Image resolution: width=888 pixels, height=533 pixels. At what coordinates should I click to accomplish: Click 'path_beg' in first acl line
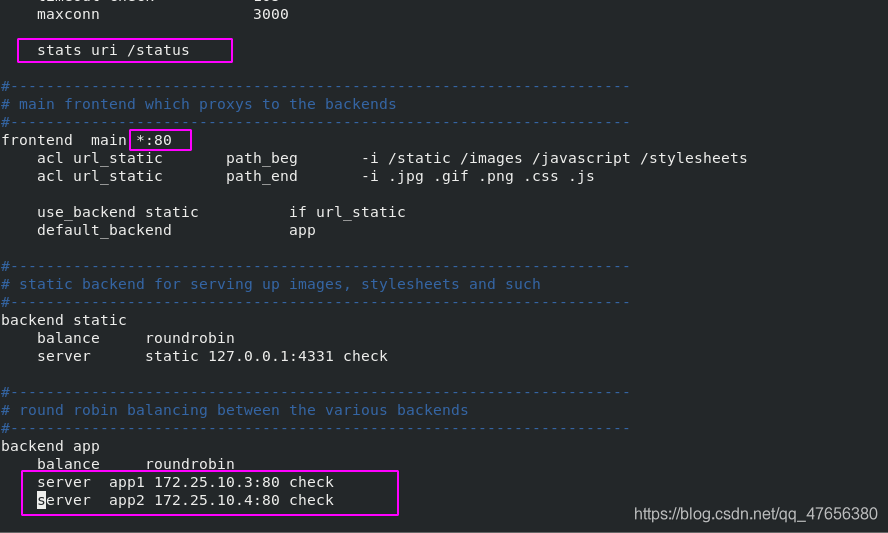262,159
